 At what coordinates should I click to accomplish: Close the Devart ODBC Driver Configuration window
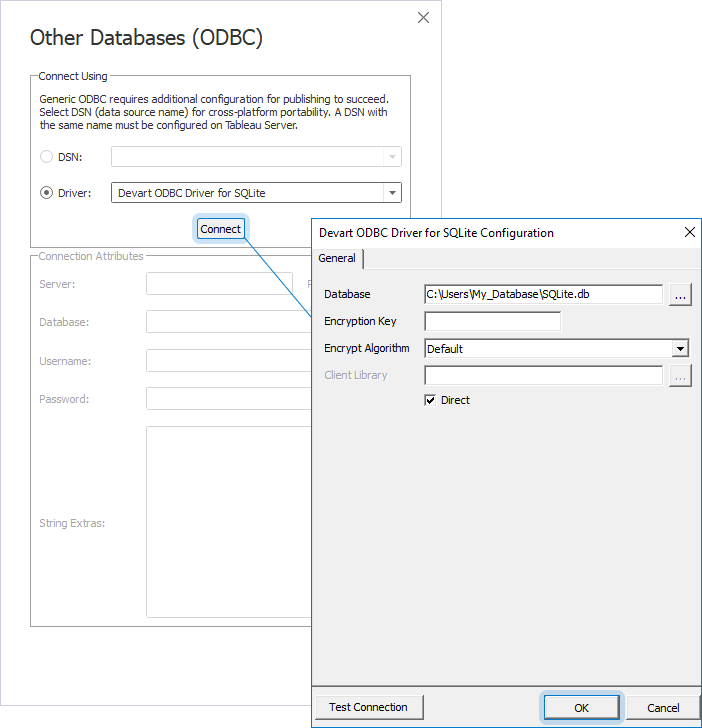point(689,232)
